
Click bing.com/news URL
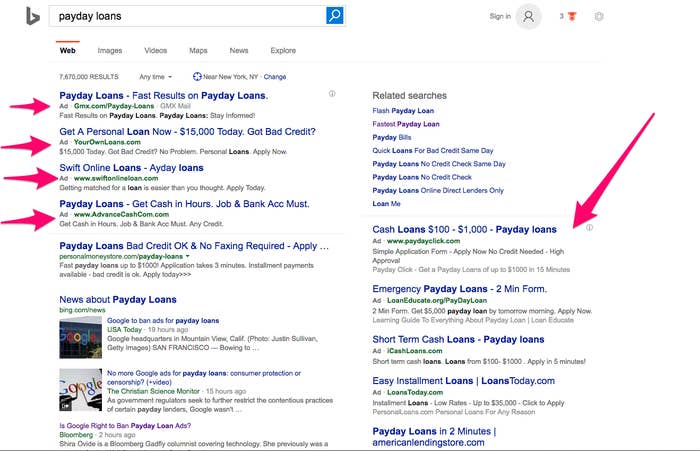[x=82, y=310]
